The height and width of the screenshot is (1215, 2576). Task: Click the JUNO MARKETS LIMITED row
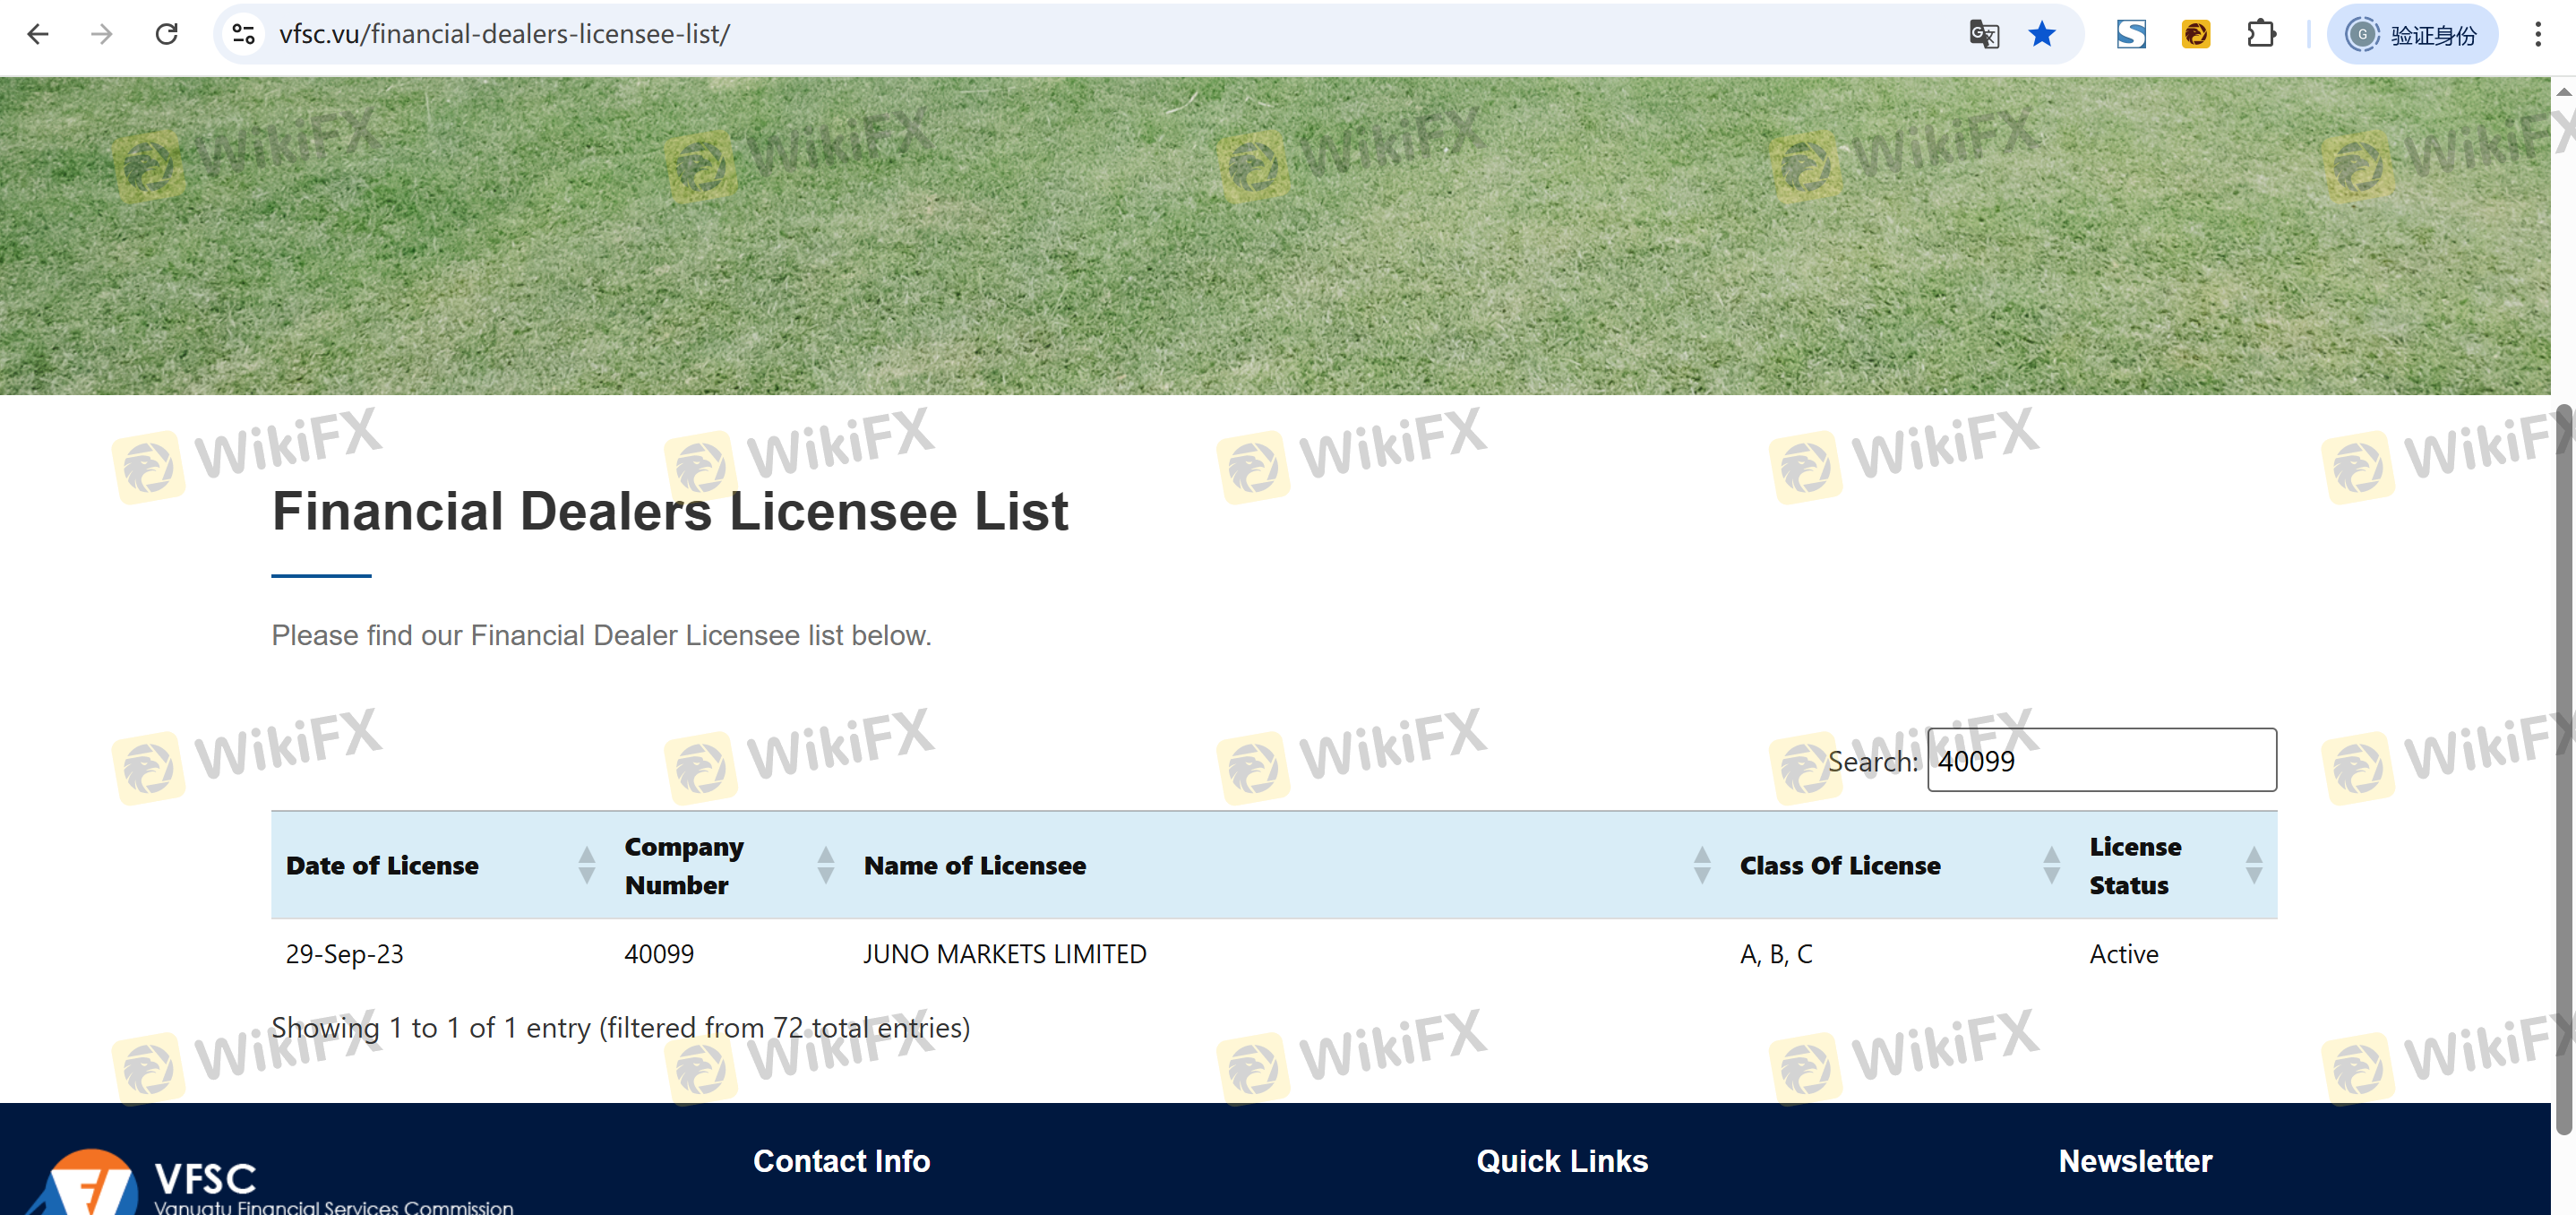click(x=1005, y=954)
